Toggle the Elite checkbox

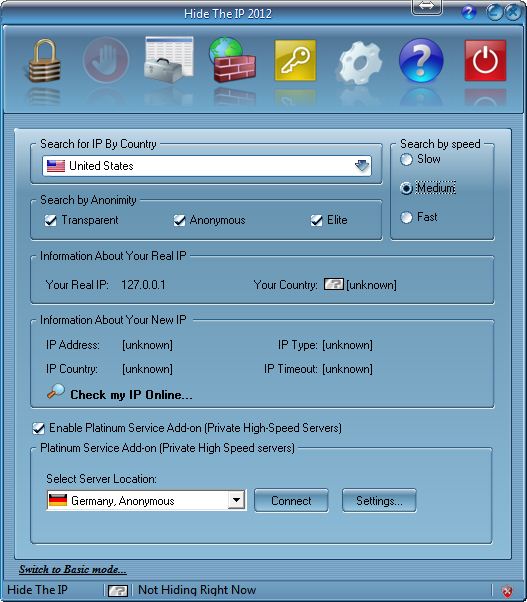point(316,220)
